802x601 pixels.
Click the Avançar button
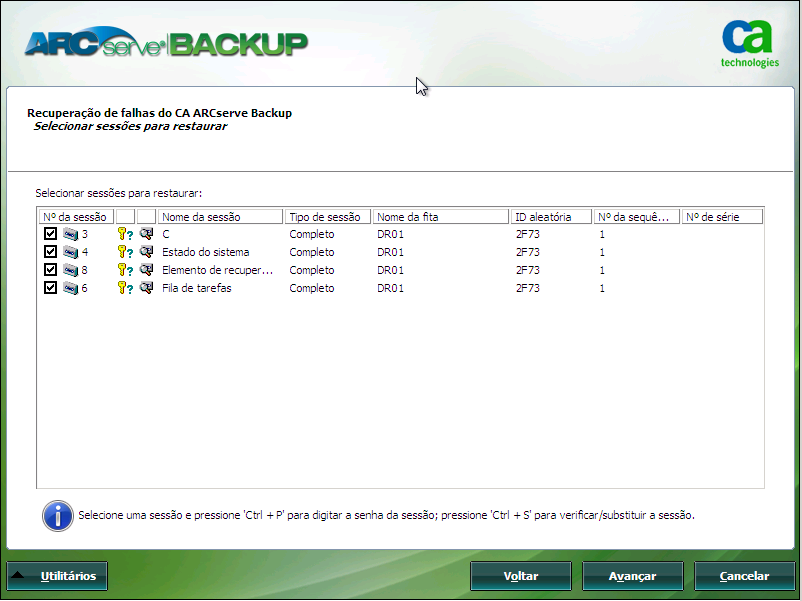click(x=633, y=576)
